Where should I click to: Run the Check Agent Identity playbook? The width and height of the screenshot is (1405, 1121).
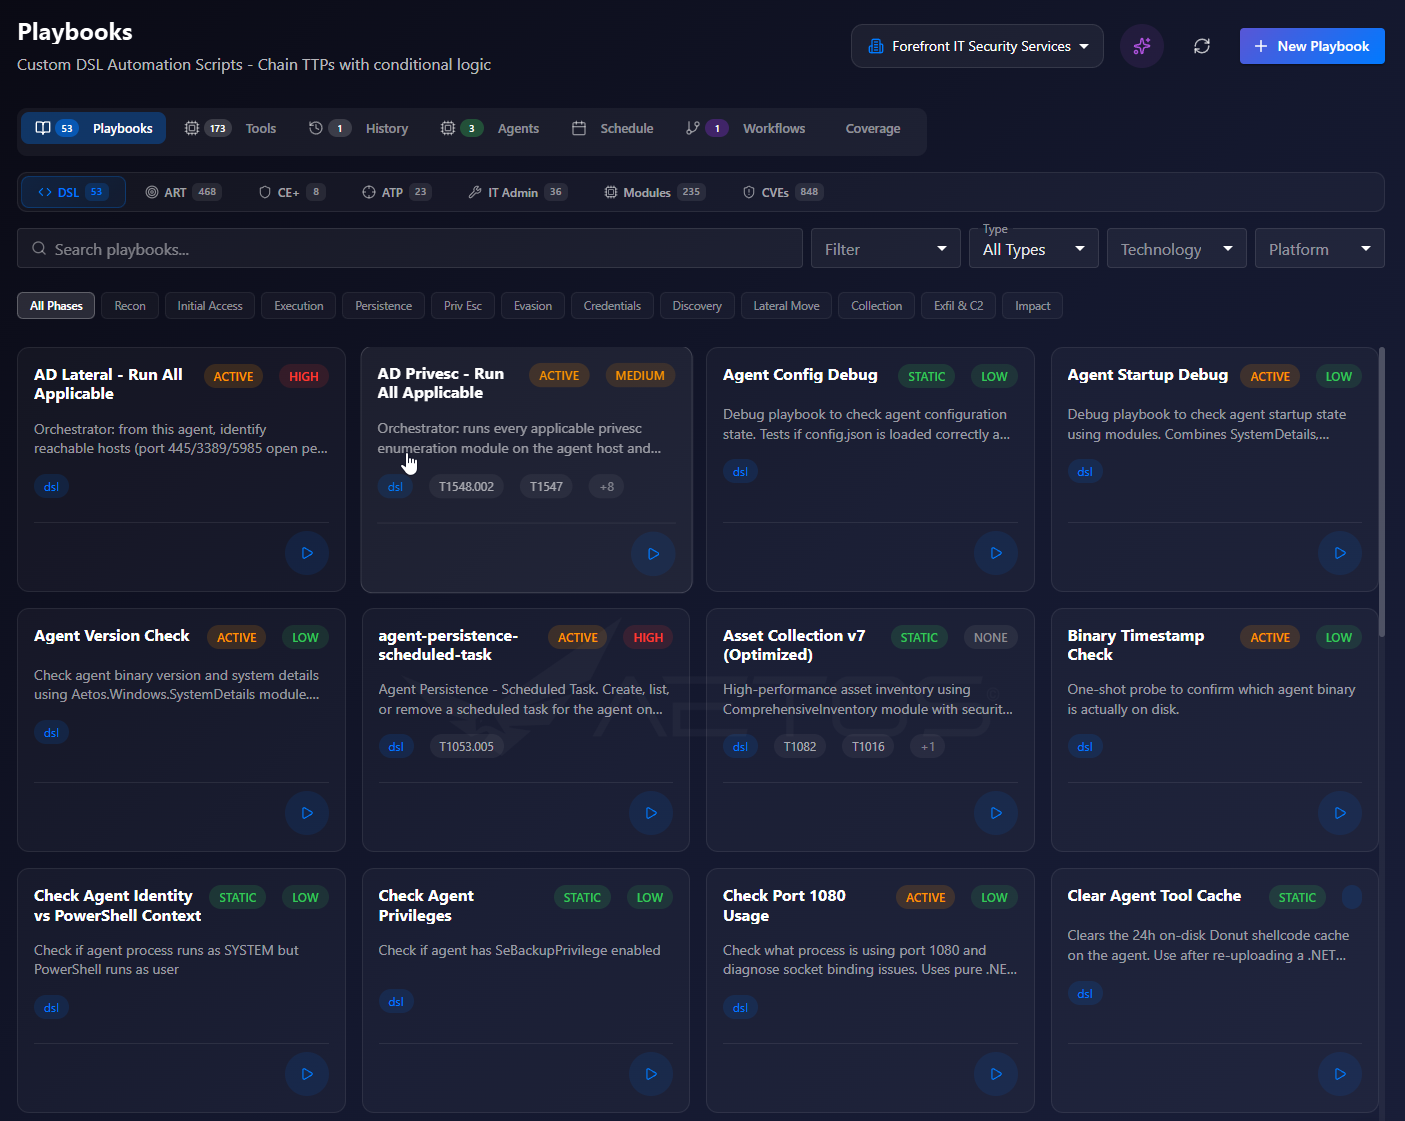click(307, 1074)
